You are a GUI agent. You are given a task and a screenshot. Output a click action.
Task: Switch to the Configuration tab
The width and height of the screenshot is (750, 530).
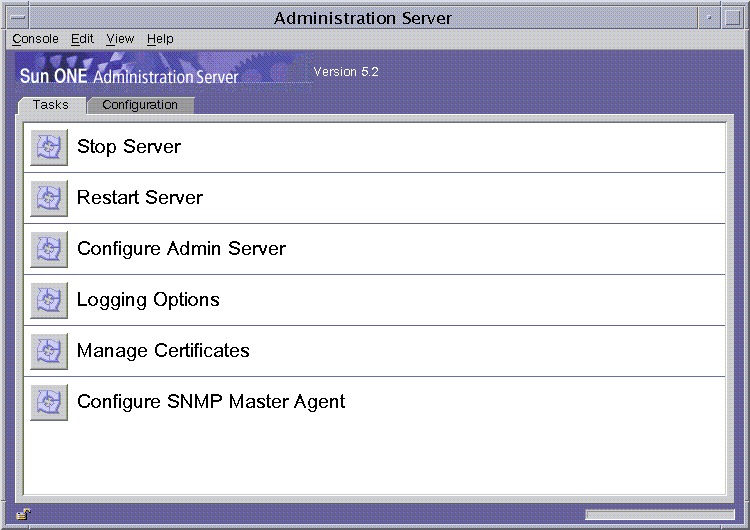click(x=140, y=105)
